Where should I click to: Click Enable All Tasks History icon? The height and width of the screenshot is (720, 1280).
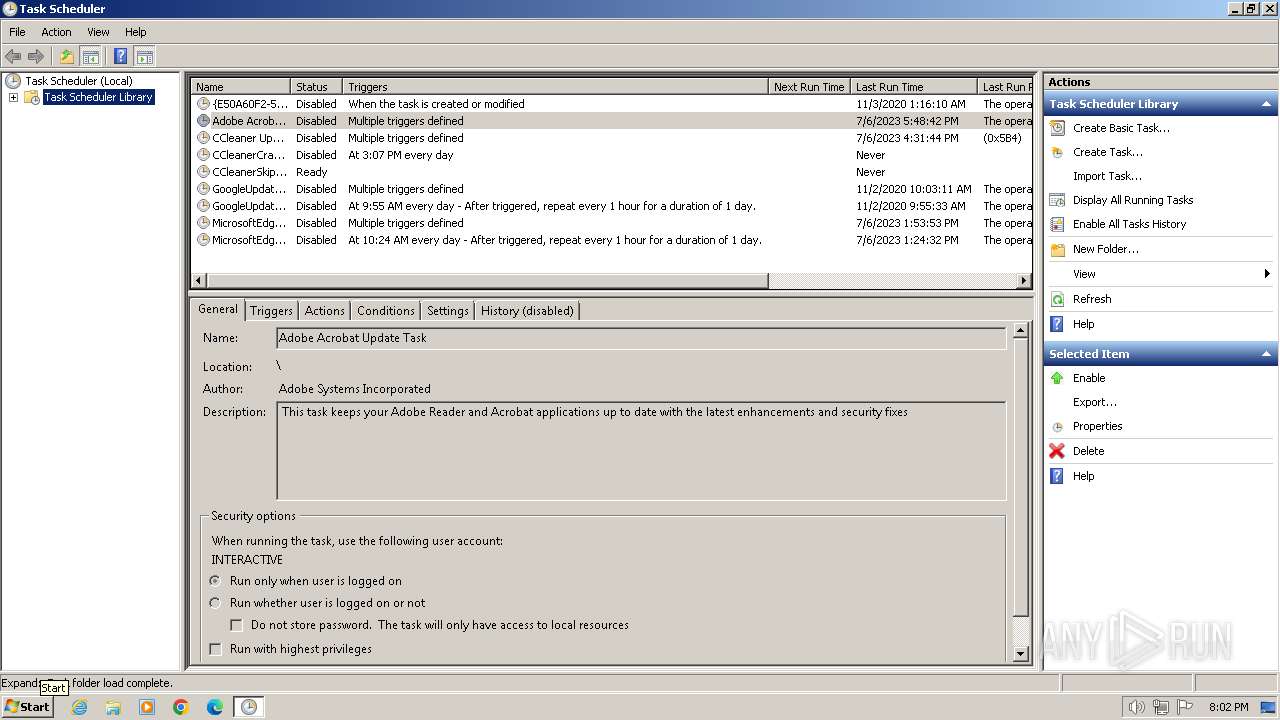click(1058, 224)
